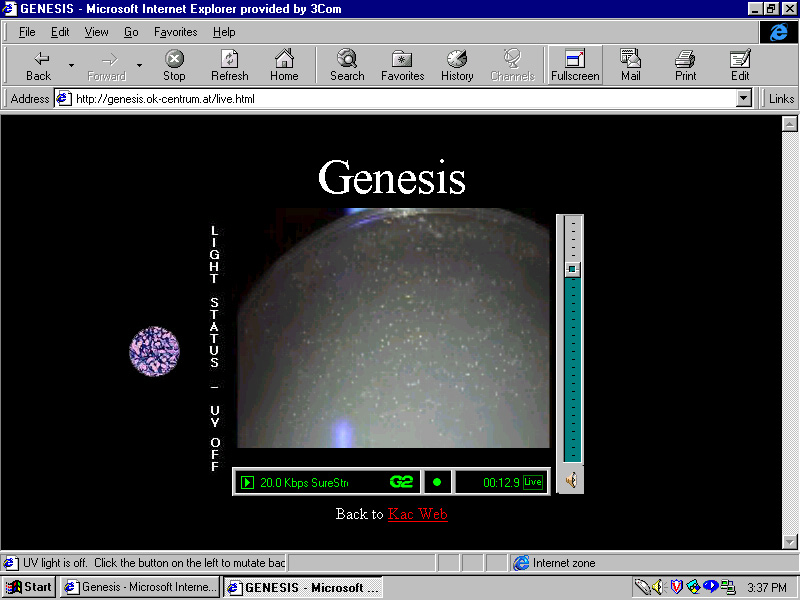Open the Back history dropdown arrow
Viewport: 800px width, 600px height.
click(x=71, y=65)
